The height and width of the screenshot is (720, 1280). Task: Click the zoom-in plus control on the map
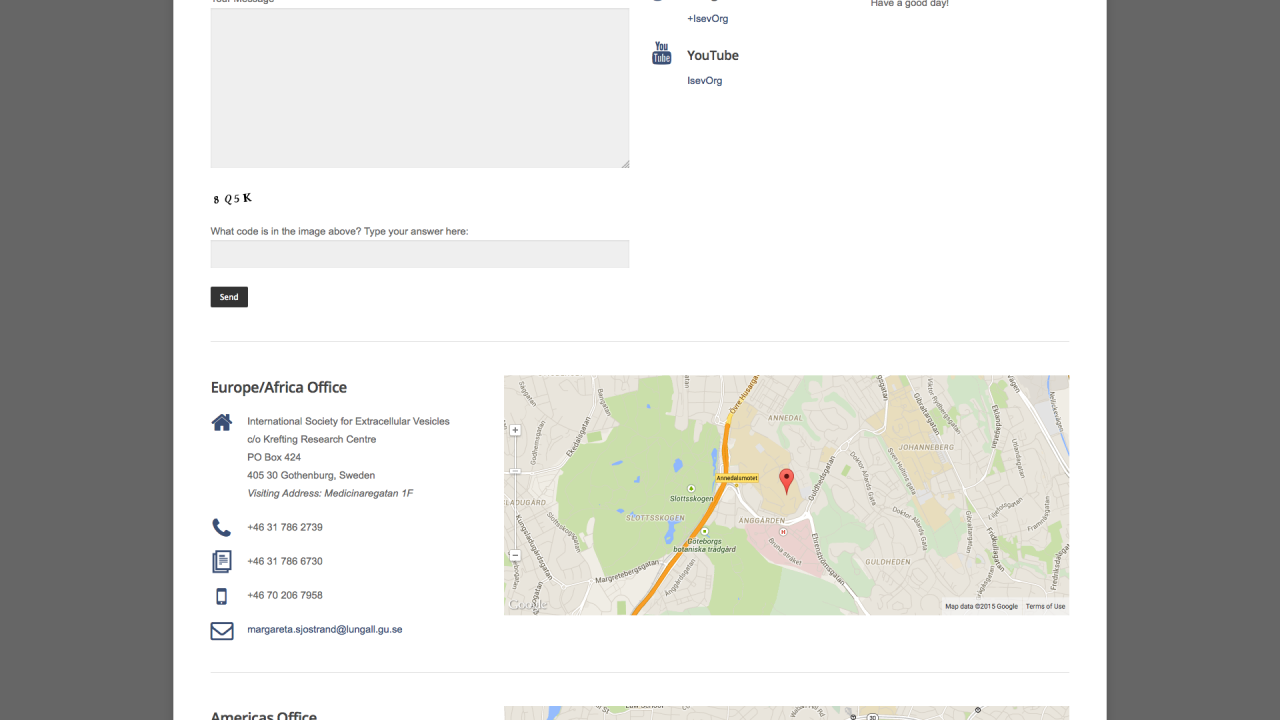click(x=514, y=429)
